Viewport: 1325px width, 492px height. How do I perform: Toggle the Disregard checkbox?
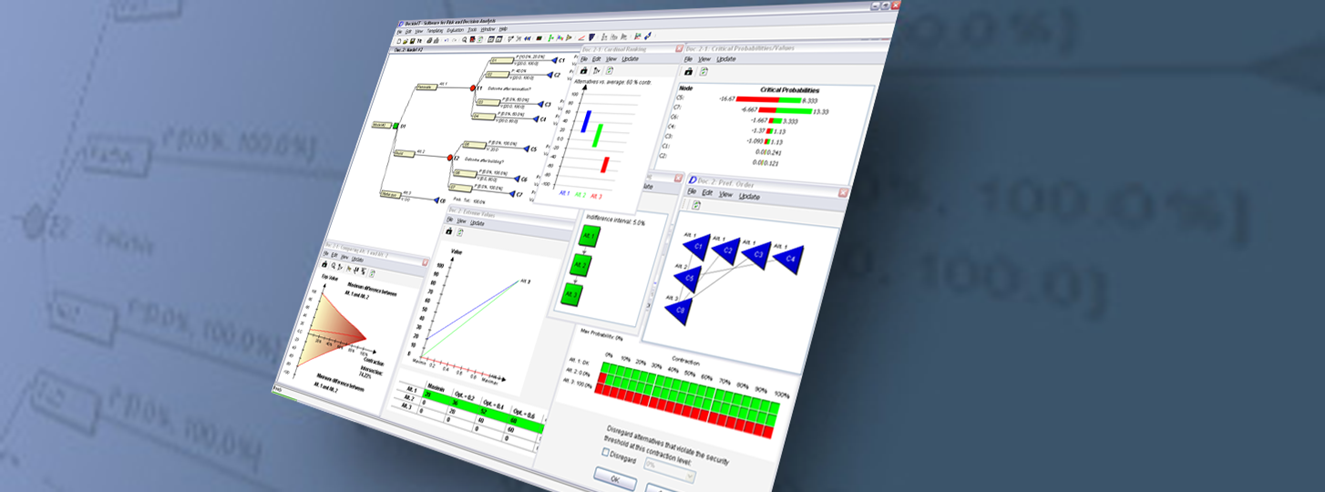coord(604,452)
